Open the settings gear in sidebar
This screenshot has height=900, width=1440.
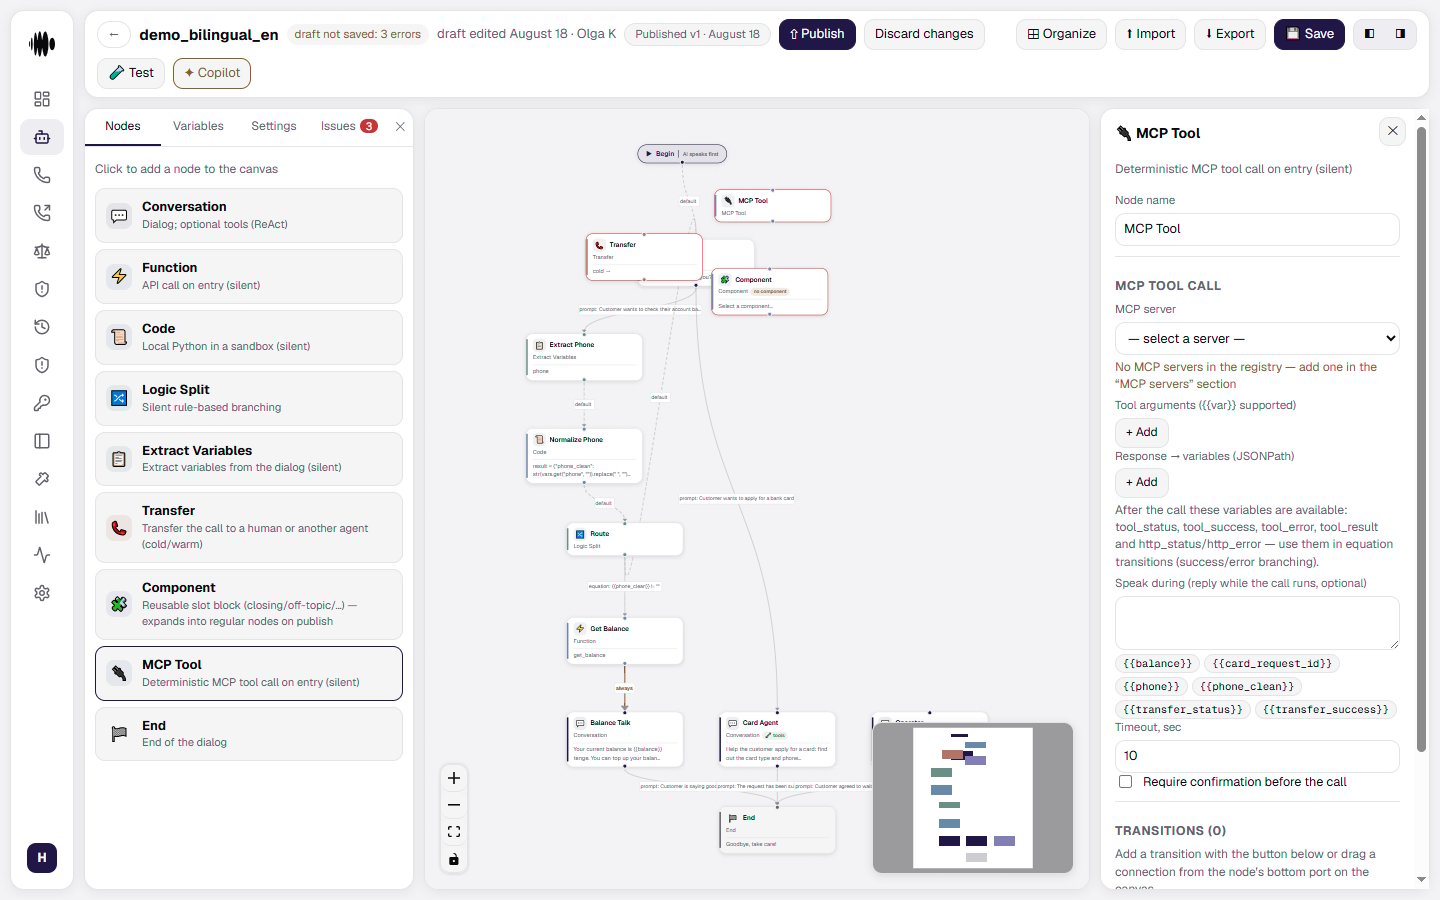pos(42,593)
